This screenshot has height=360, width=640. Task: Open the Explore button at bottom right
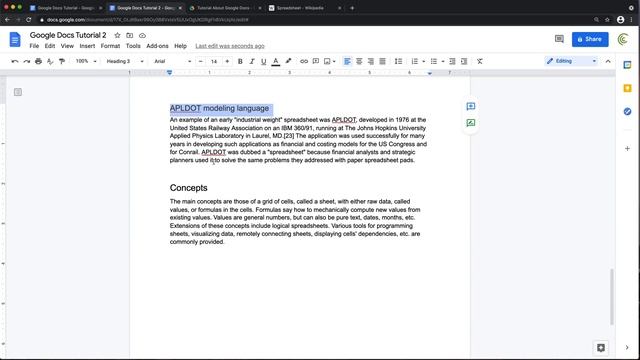(601, 348)
